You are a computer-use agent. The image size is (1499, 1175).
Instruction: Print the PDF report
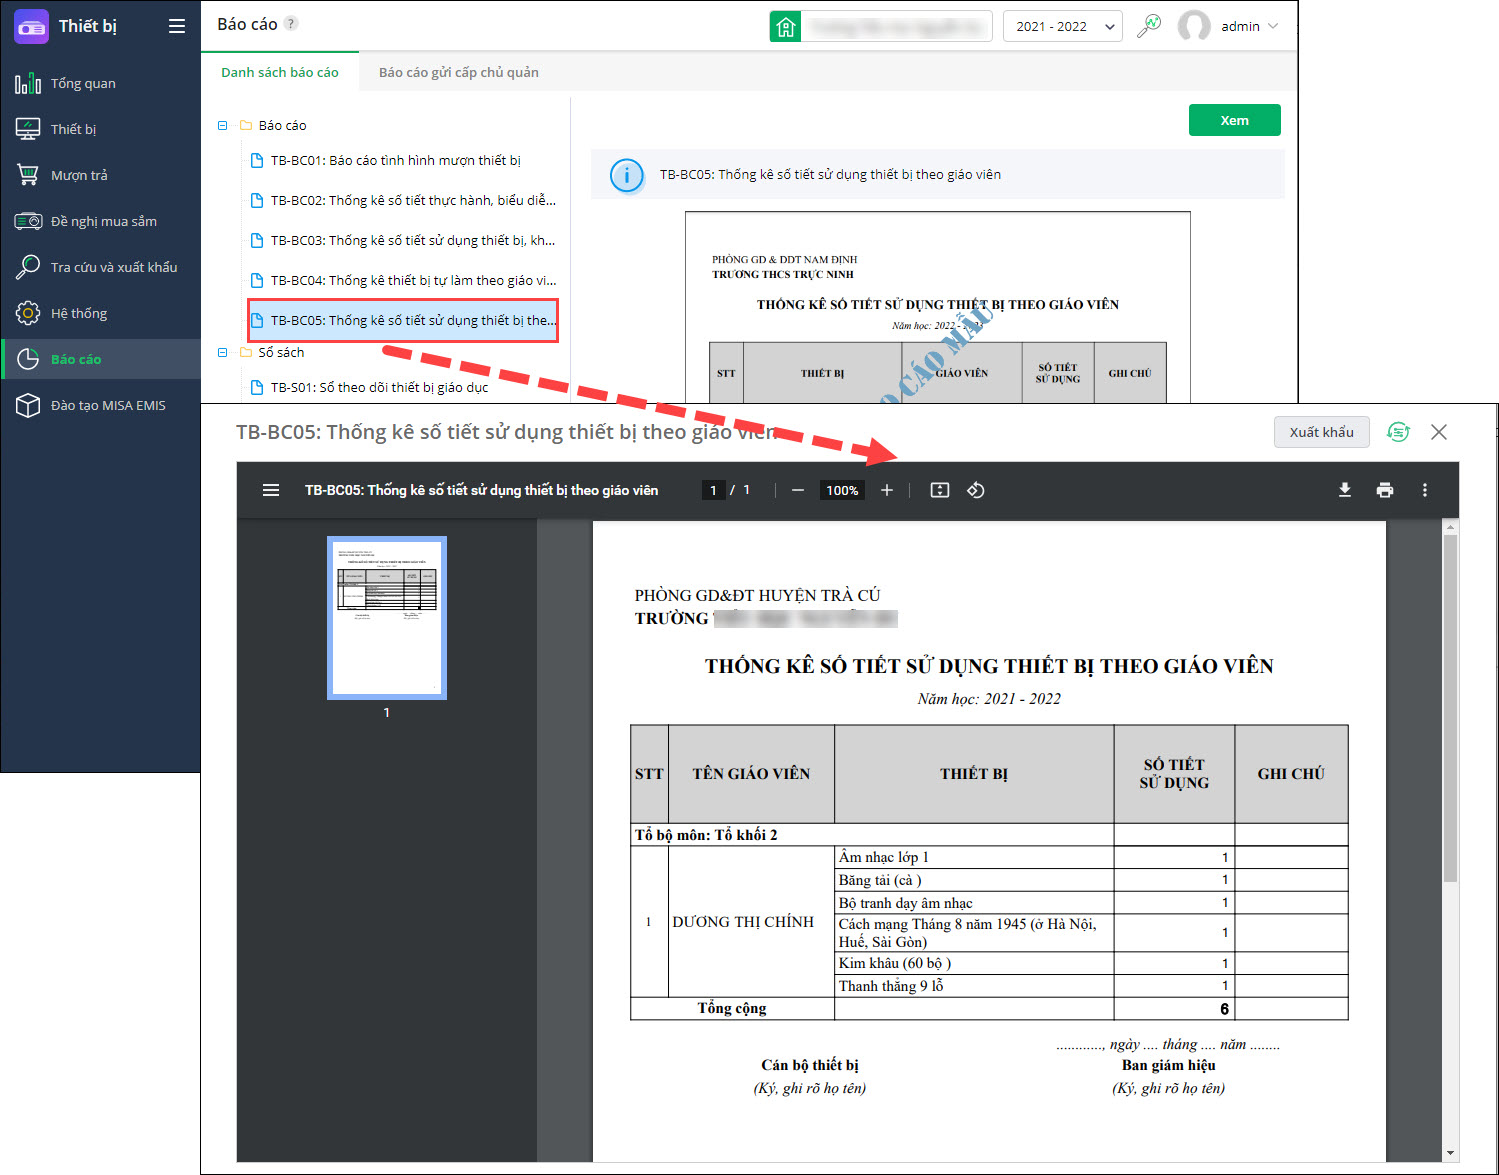pos(1385,490)
